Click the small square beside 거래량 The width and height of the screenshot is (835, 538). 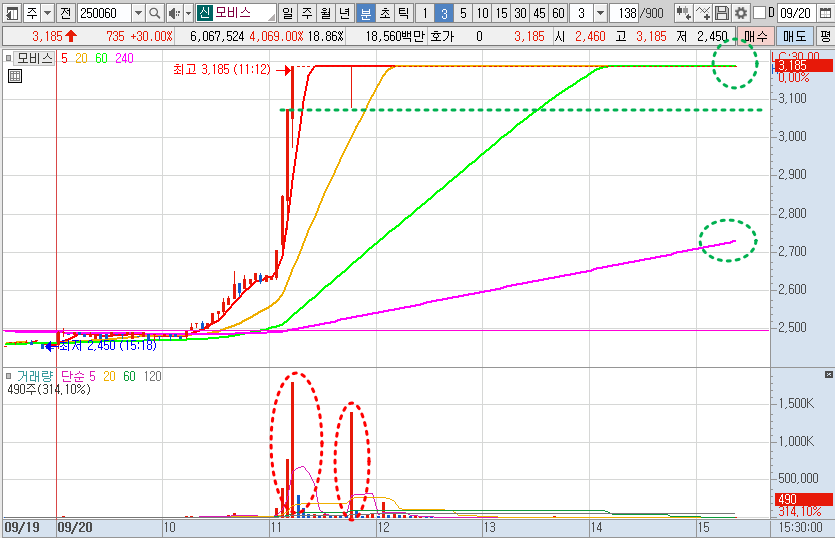(x=9, y=376)
